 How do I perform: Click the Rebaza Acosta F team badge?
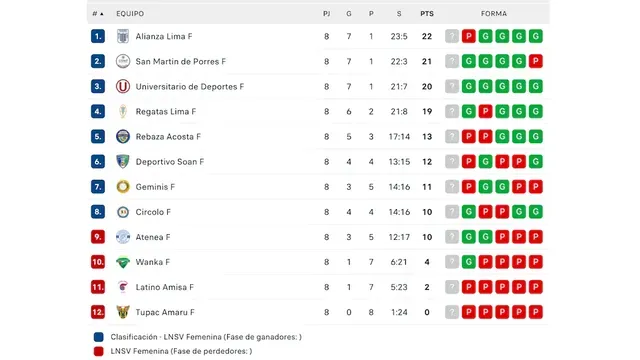pyautogui.click(x=123, y=136)
